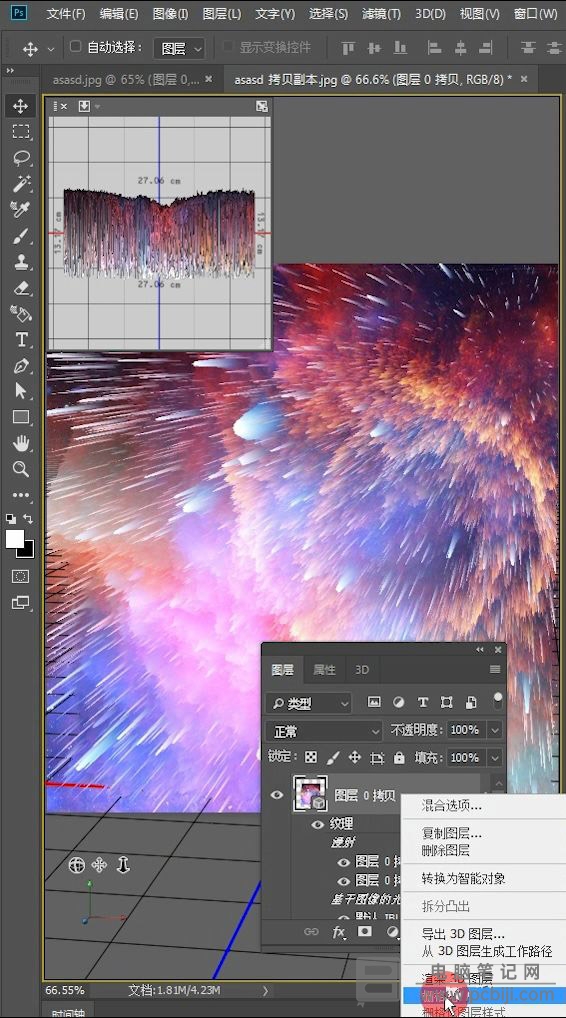Open the 正常 blend mode dropdown
Viewport: 566px width, 1018px height.
coord(324,731)
